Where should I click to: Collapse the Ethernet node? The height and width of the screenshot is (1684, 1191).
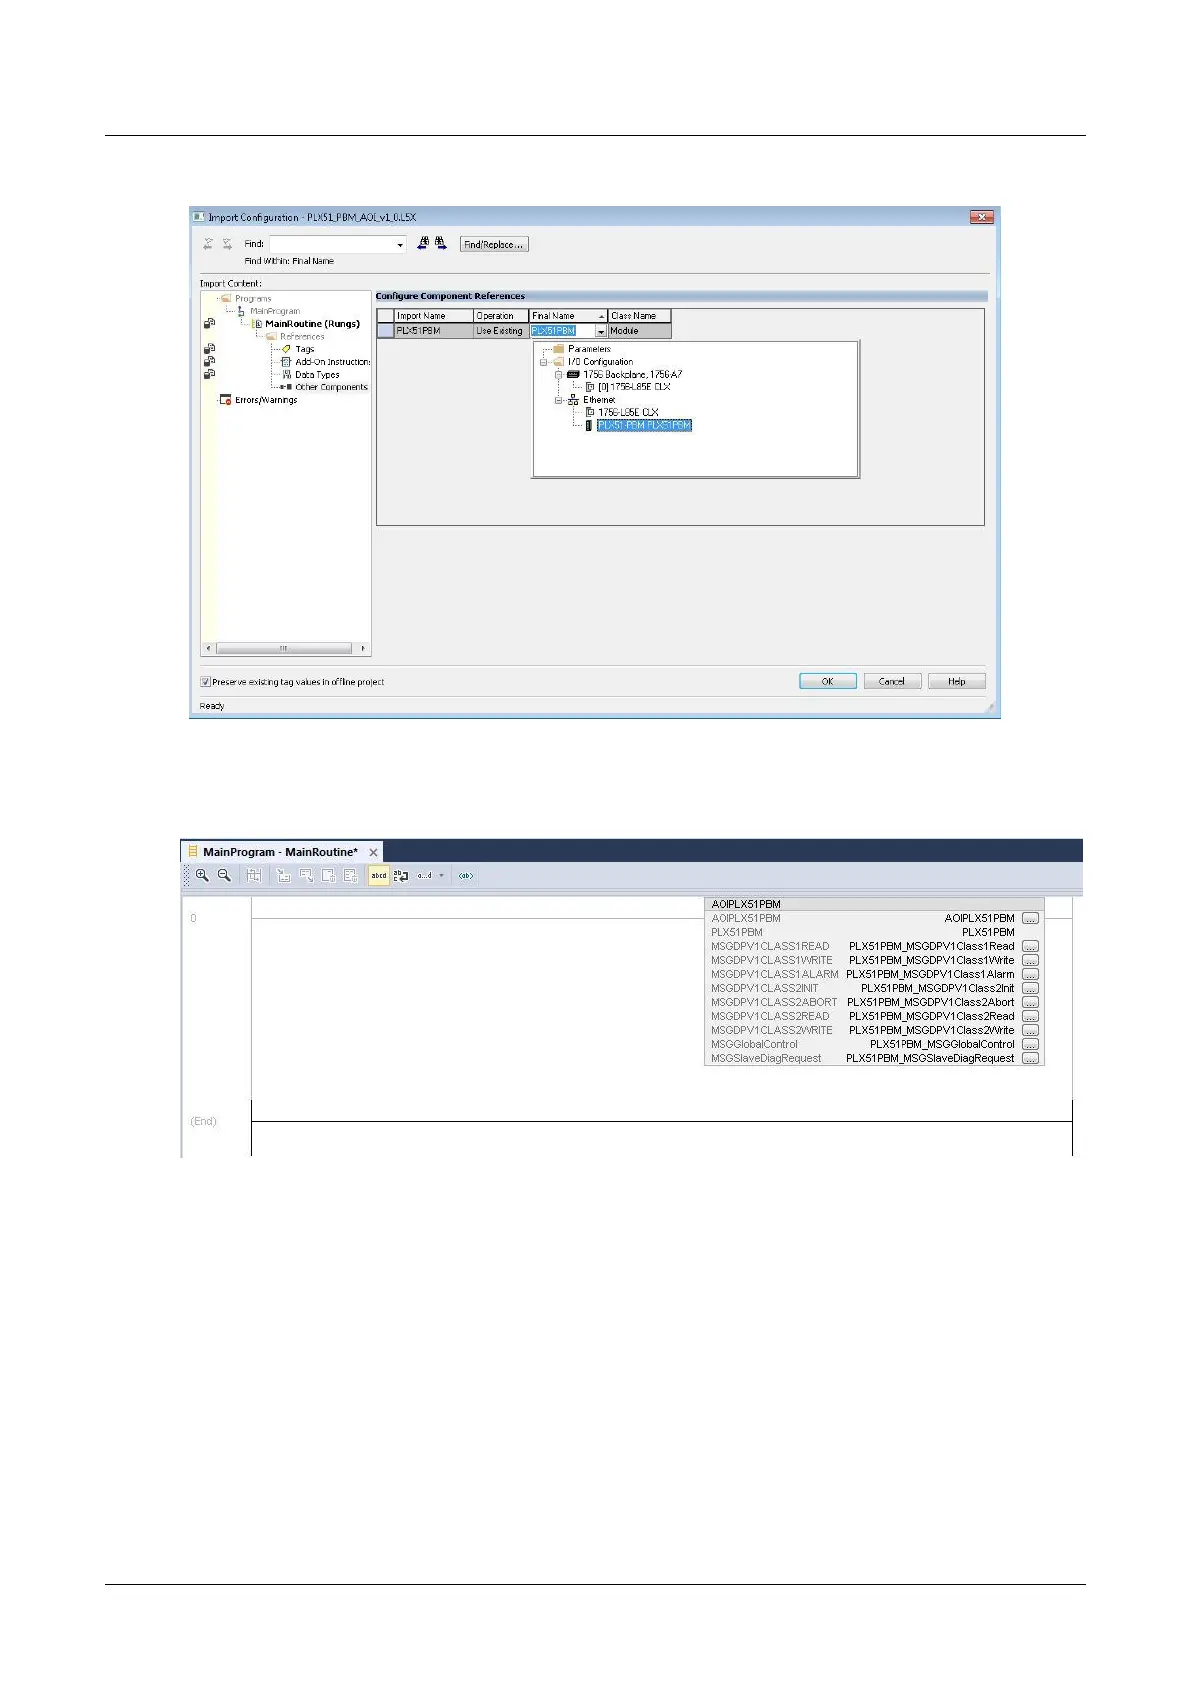point(559,400)
